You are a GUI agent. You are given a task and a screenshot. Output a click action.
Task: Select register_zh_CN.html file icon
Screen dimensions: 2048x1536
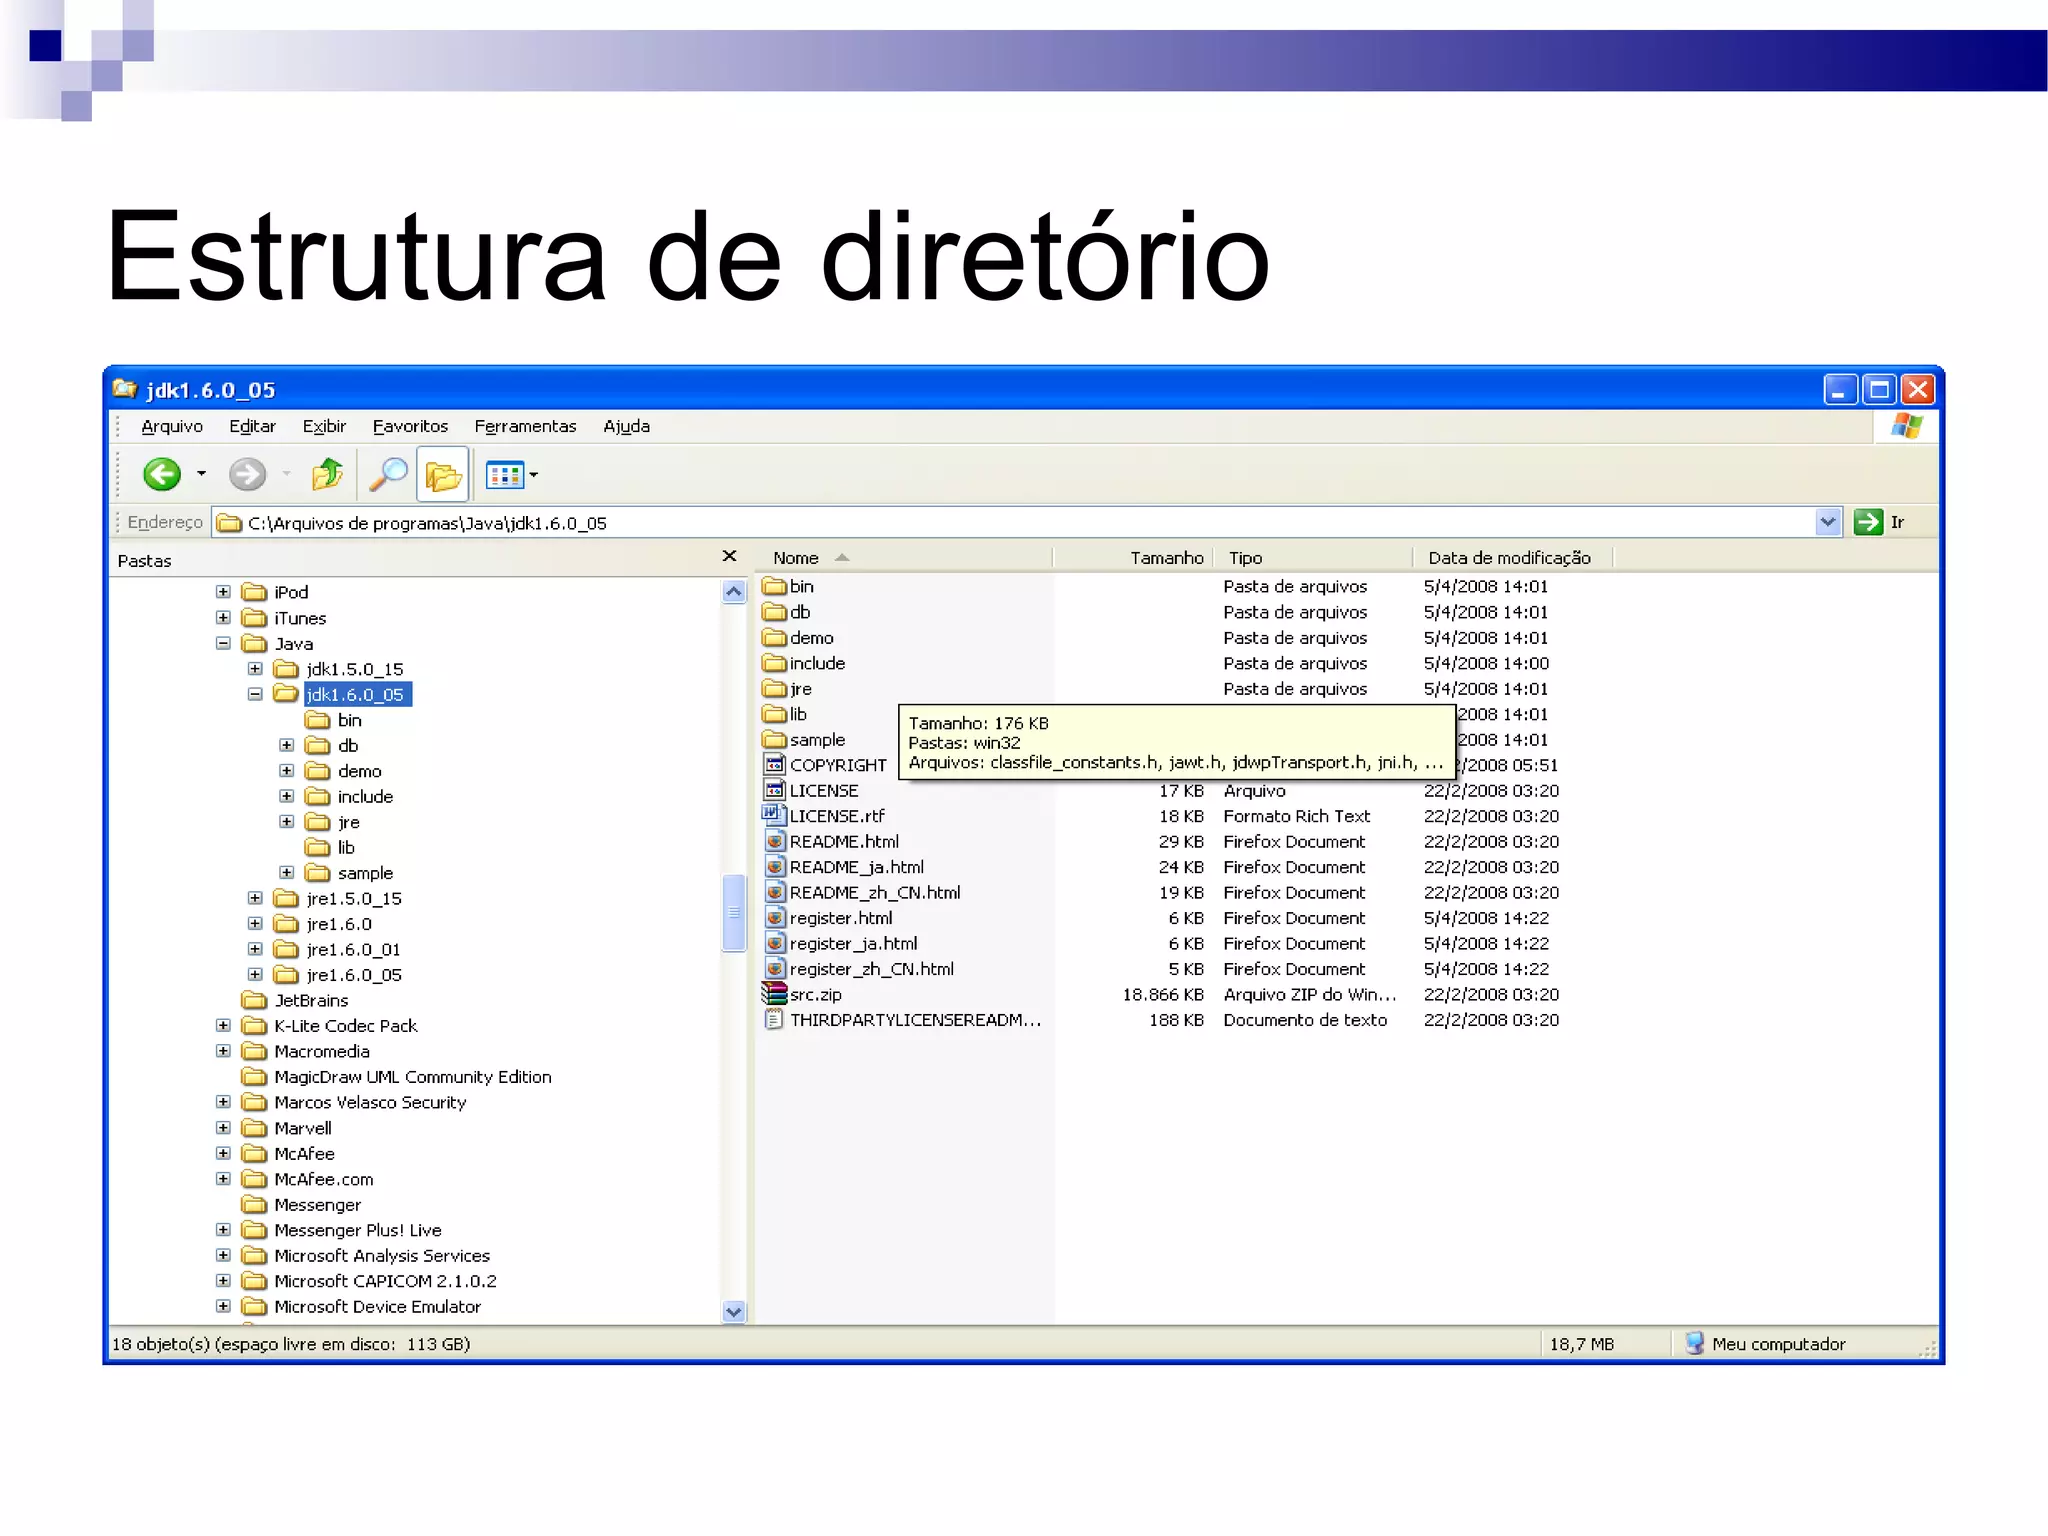tap(774, 969)
